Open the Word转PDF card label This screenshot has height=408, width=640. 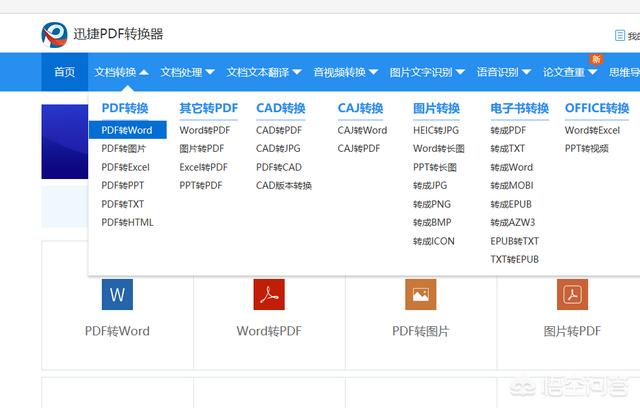pyautogui.click(x=269, y=331)
